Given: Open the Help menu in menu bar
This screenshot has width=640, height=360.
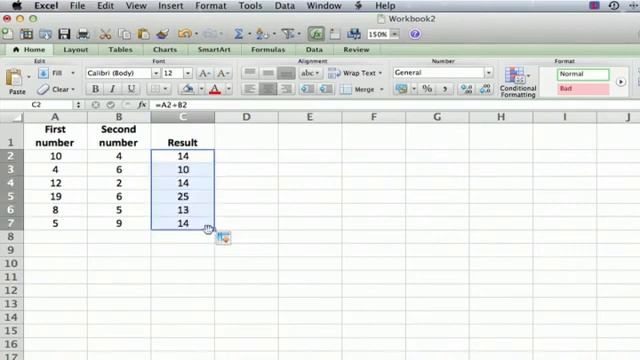Looking at the screenshot, I should click(385, 6).
